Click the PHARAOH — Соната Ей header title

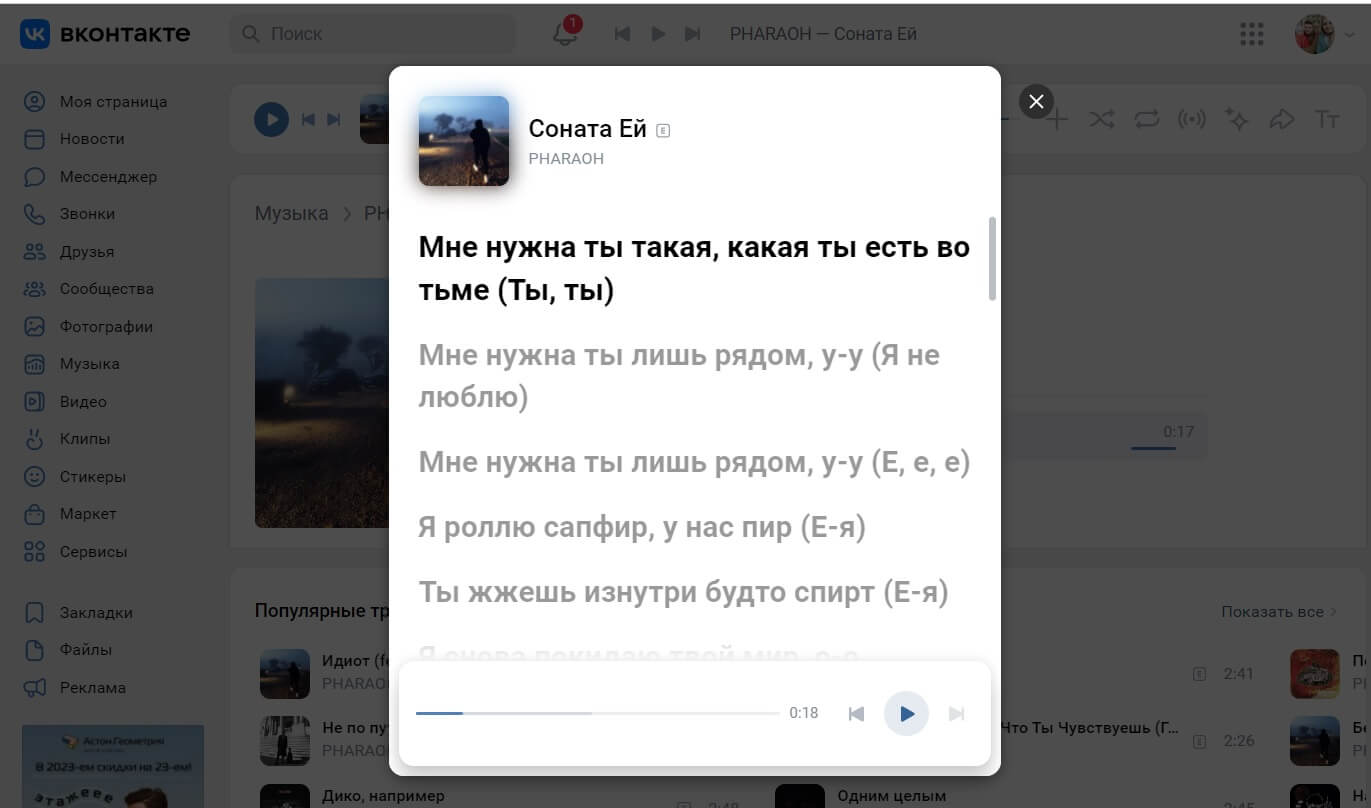pos(823,34)
